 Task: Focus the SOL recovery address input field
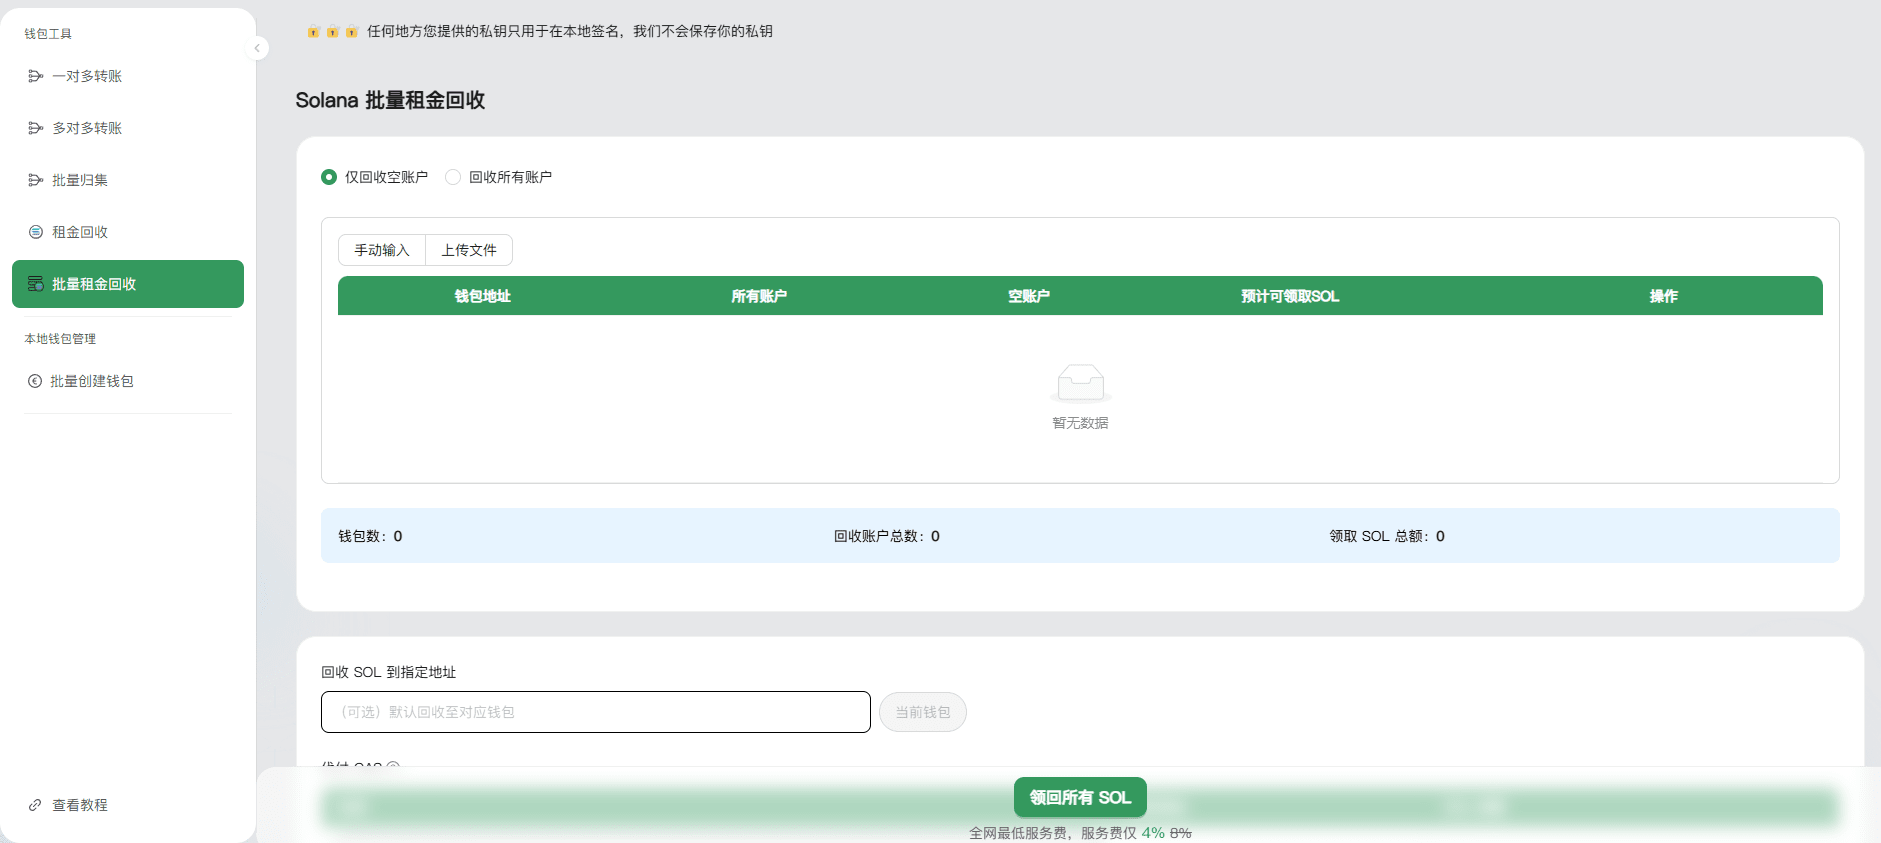coord(595,712)
